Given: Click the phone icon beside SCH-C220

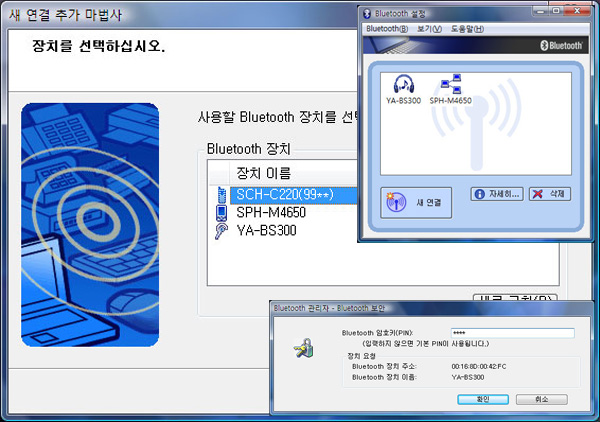Looking at the screenshot, I should click(x=221, y=195).
